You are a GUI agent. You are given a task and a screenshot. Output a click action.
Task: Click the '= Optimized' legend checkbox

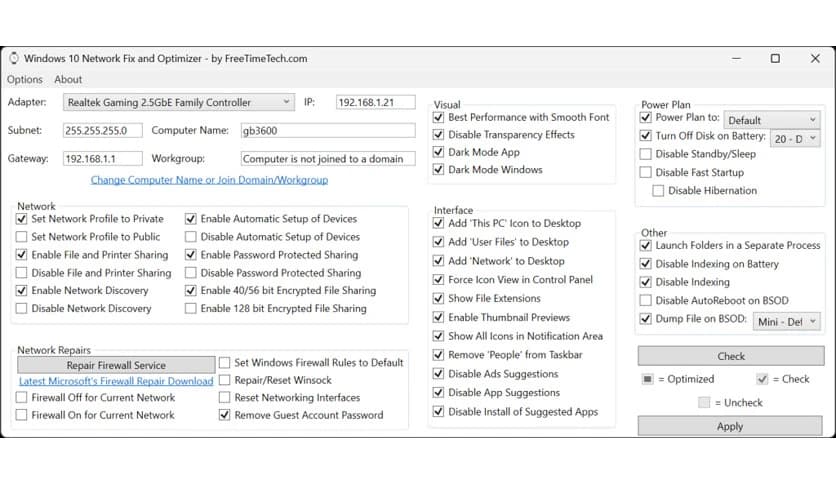point(647,379)
